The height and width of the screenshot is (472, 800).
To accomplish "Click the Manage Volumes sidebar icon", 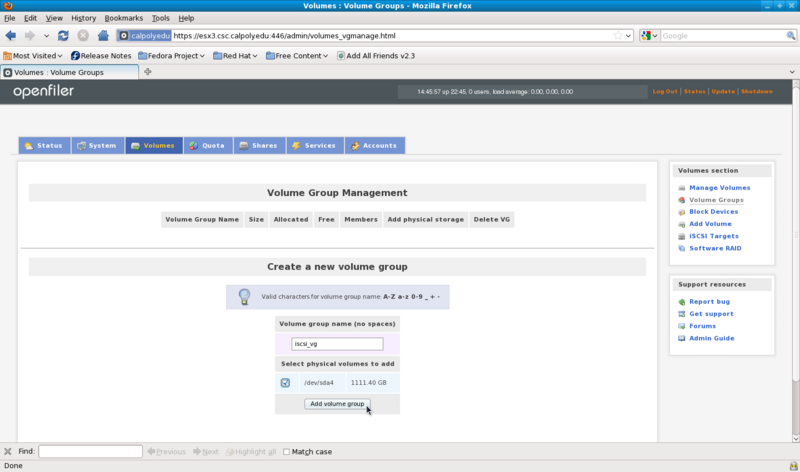I will coord(682,188).
